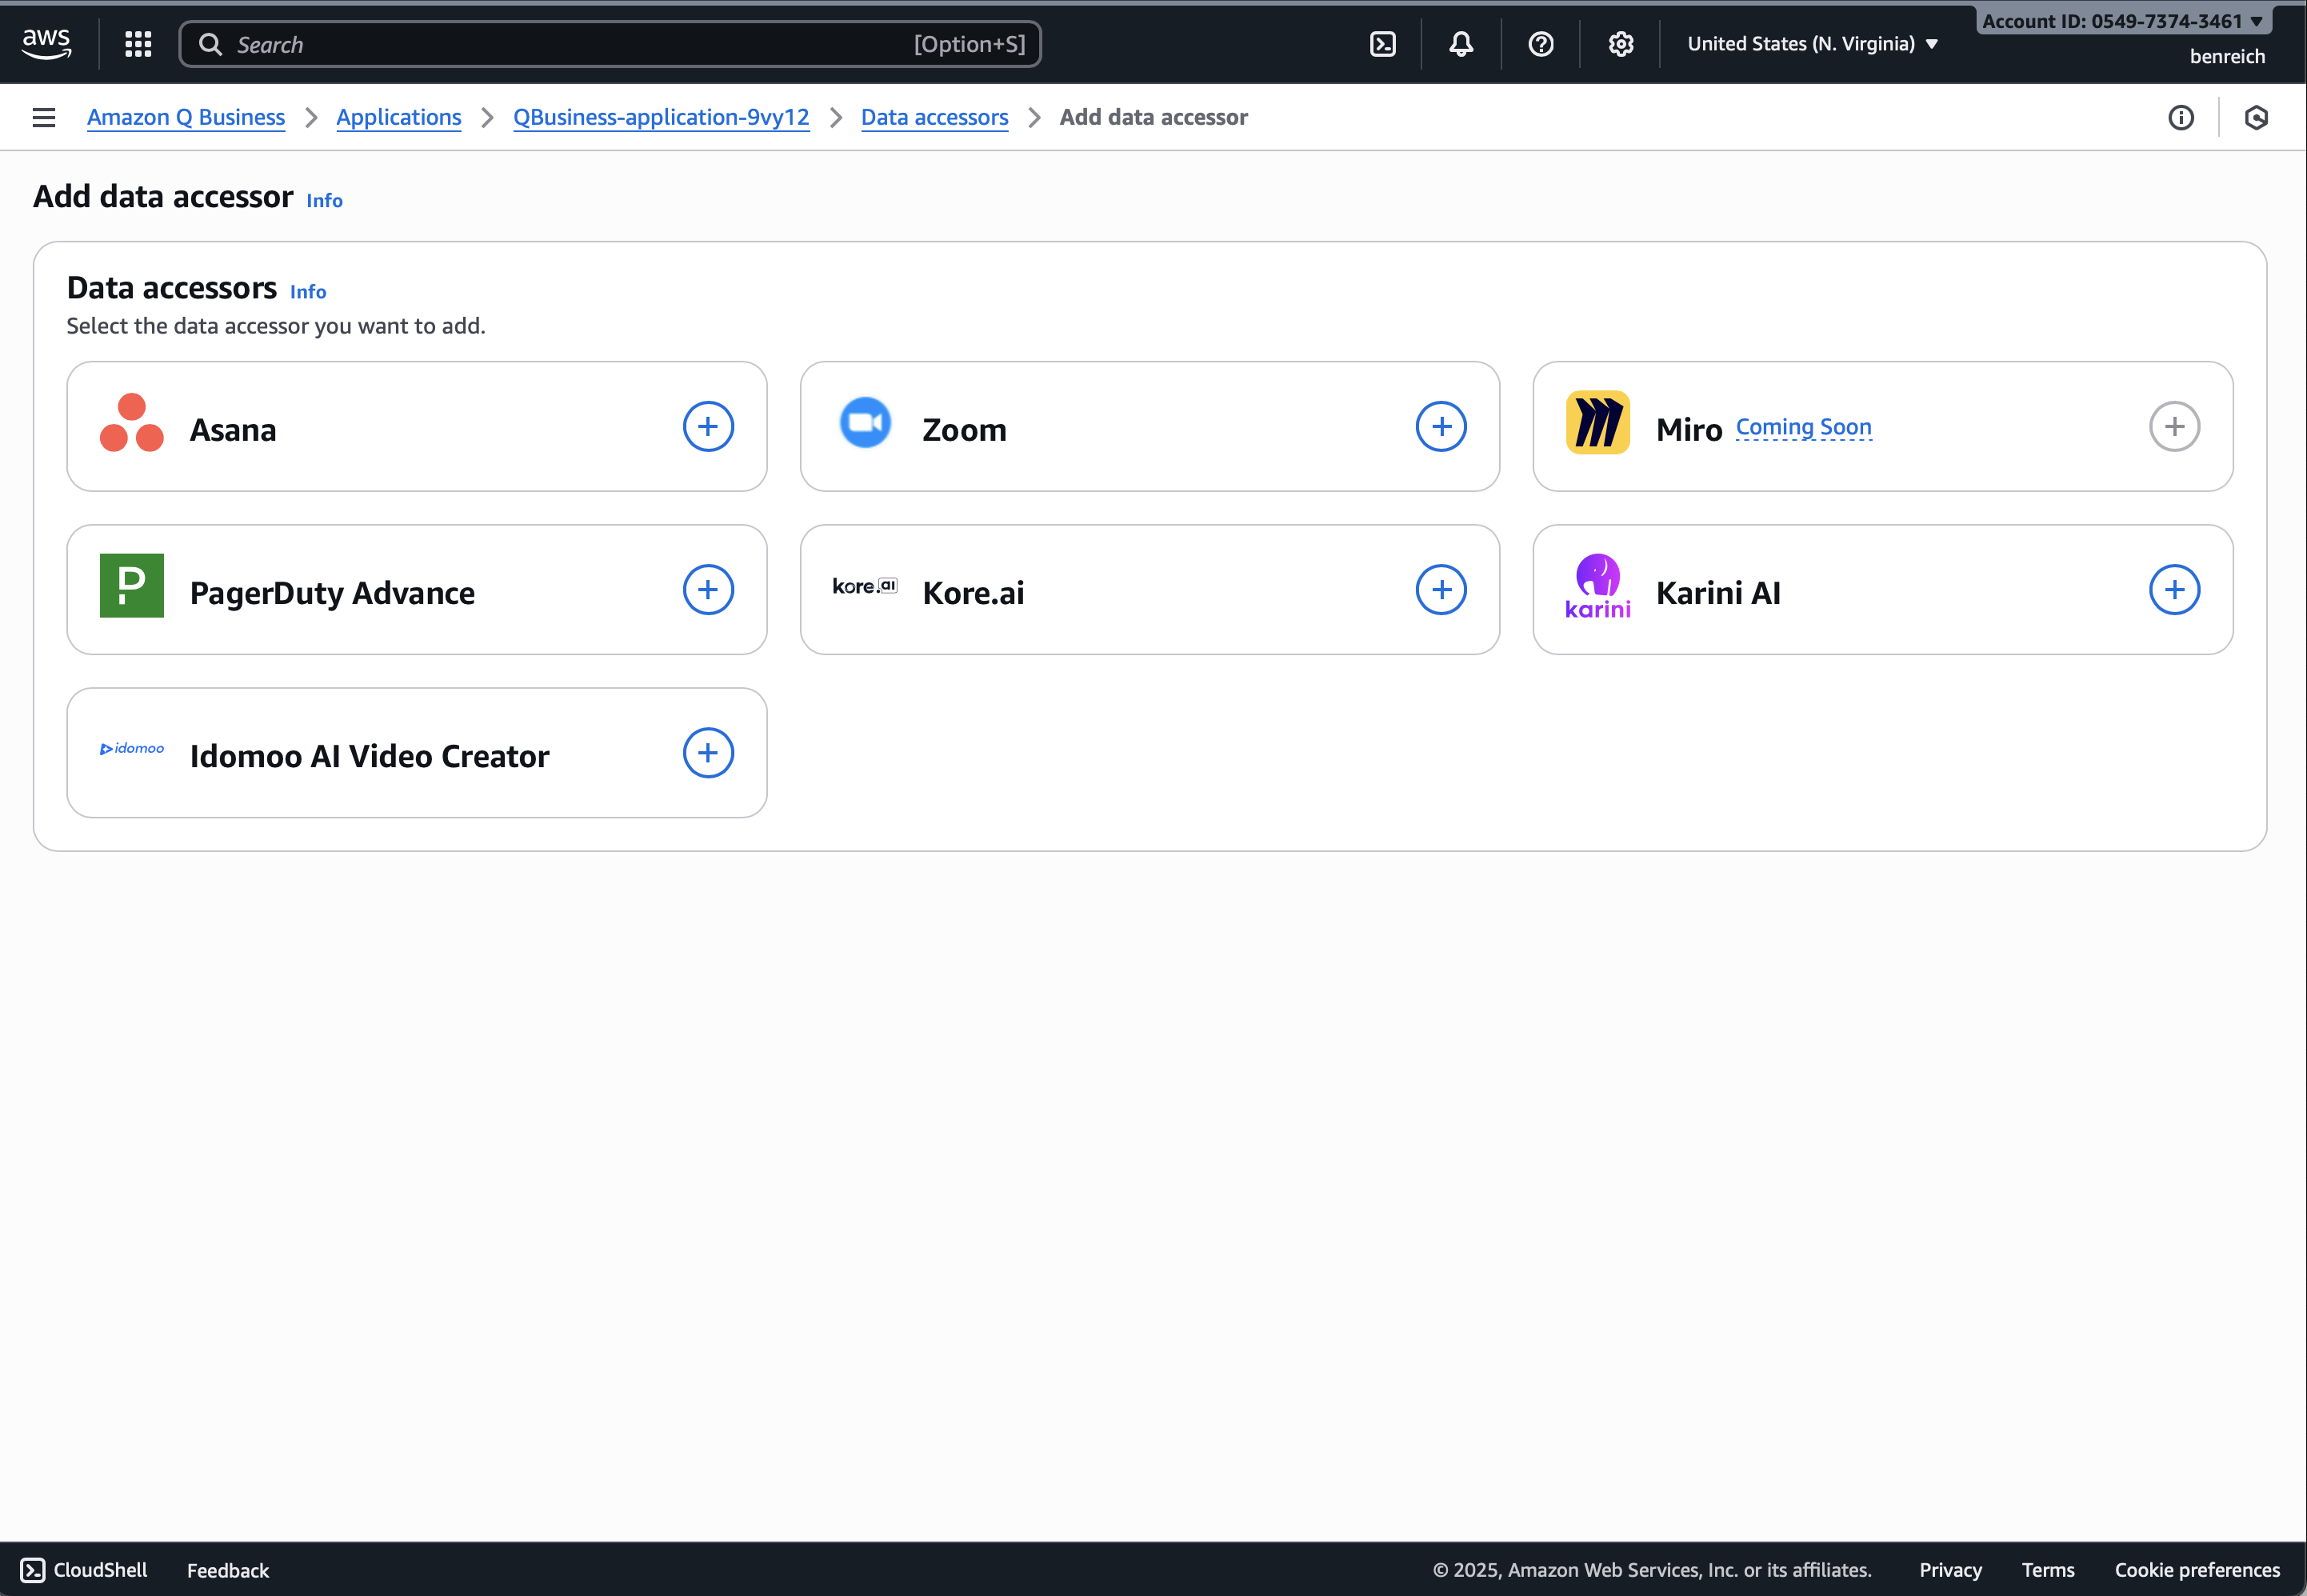
Task: Expand the Account ID dropdown
Action: click(x=2122, y=21)
